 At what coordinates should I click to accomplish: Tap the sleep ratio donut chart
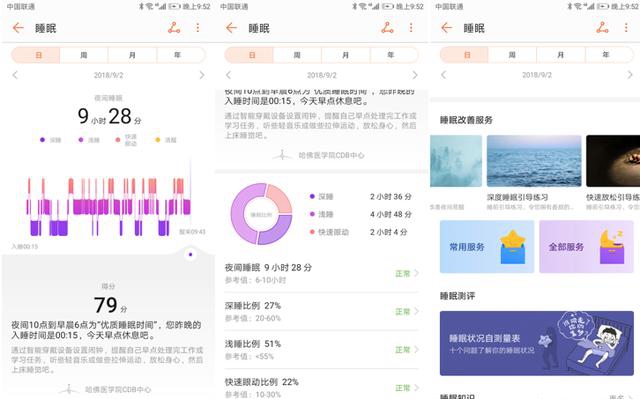[261, 214]
